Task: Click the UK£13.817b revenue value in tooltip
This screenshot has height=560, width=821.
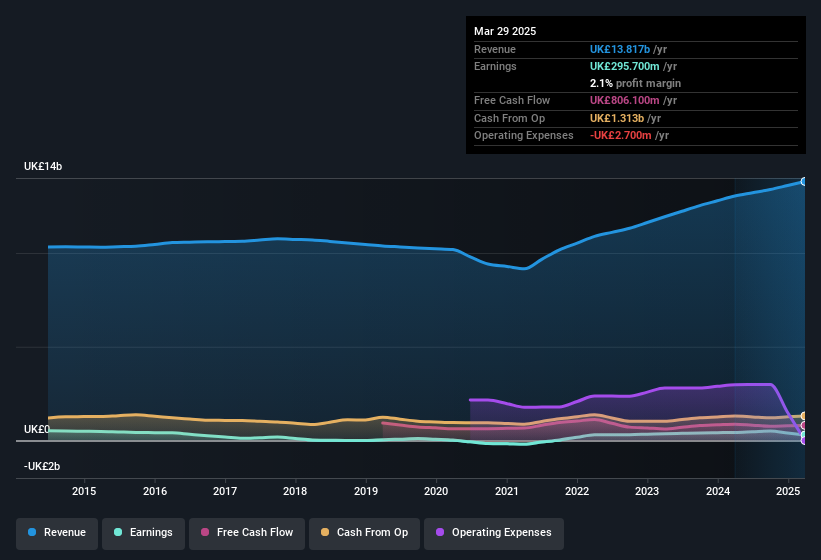Action: pyautogui.click(x=620, y=49)
